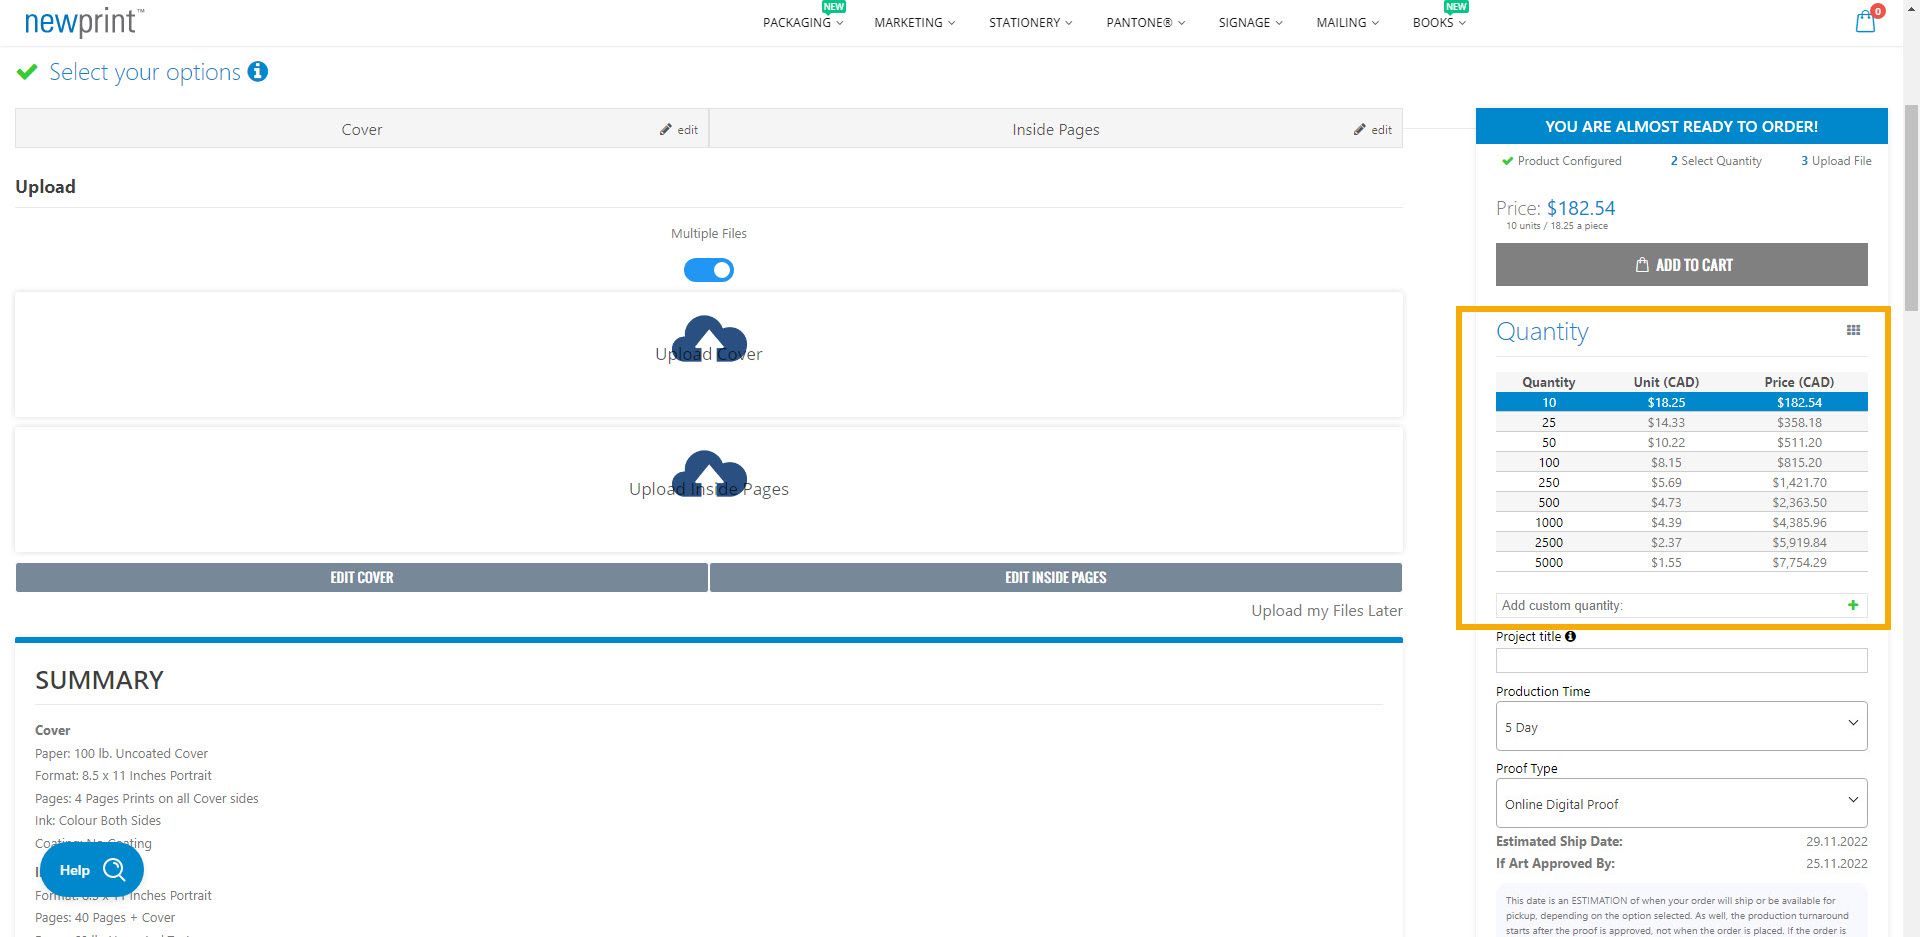Open the Production Time dropdown
This screenshot has width=1920, height=937.
pyautogui.click(x=1681, y=726)
